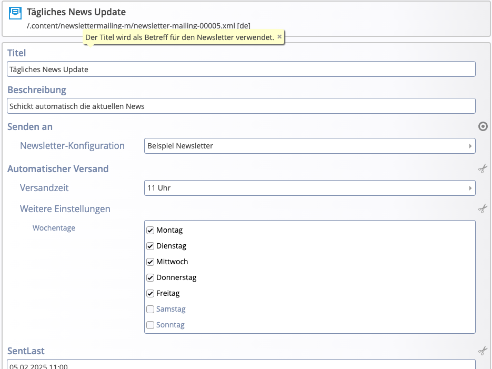Screen dimensions: 492x369
Task: Click into the Beschreibung text field
Action: 241,106
